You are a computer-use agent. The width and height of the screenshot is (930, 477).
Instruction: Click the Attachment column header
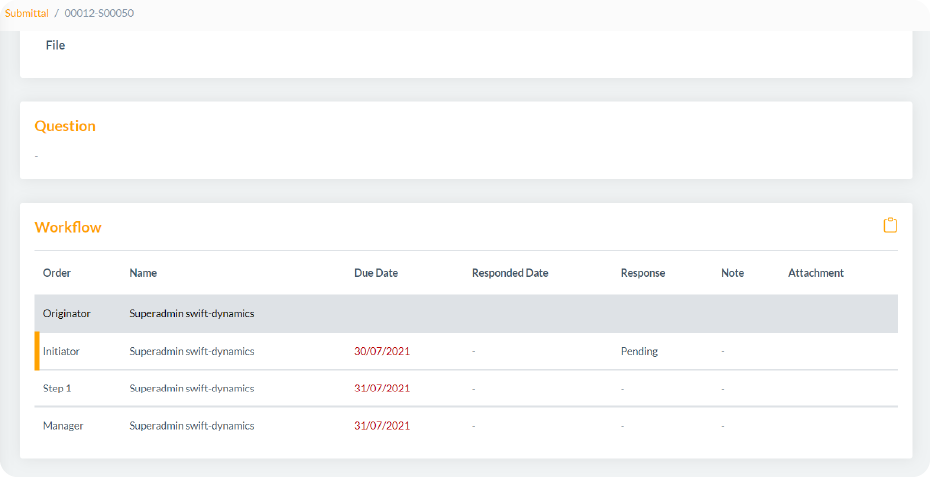[x=816, y=274]
